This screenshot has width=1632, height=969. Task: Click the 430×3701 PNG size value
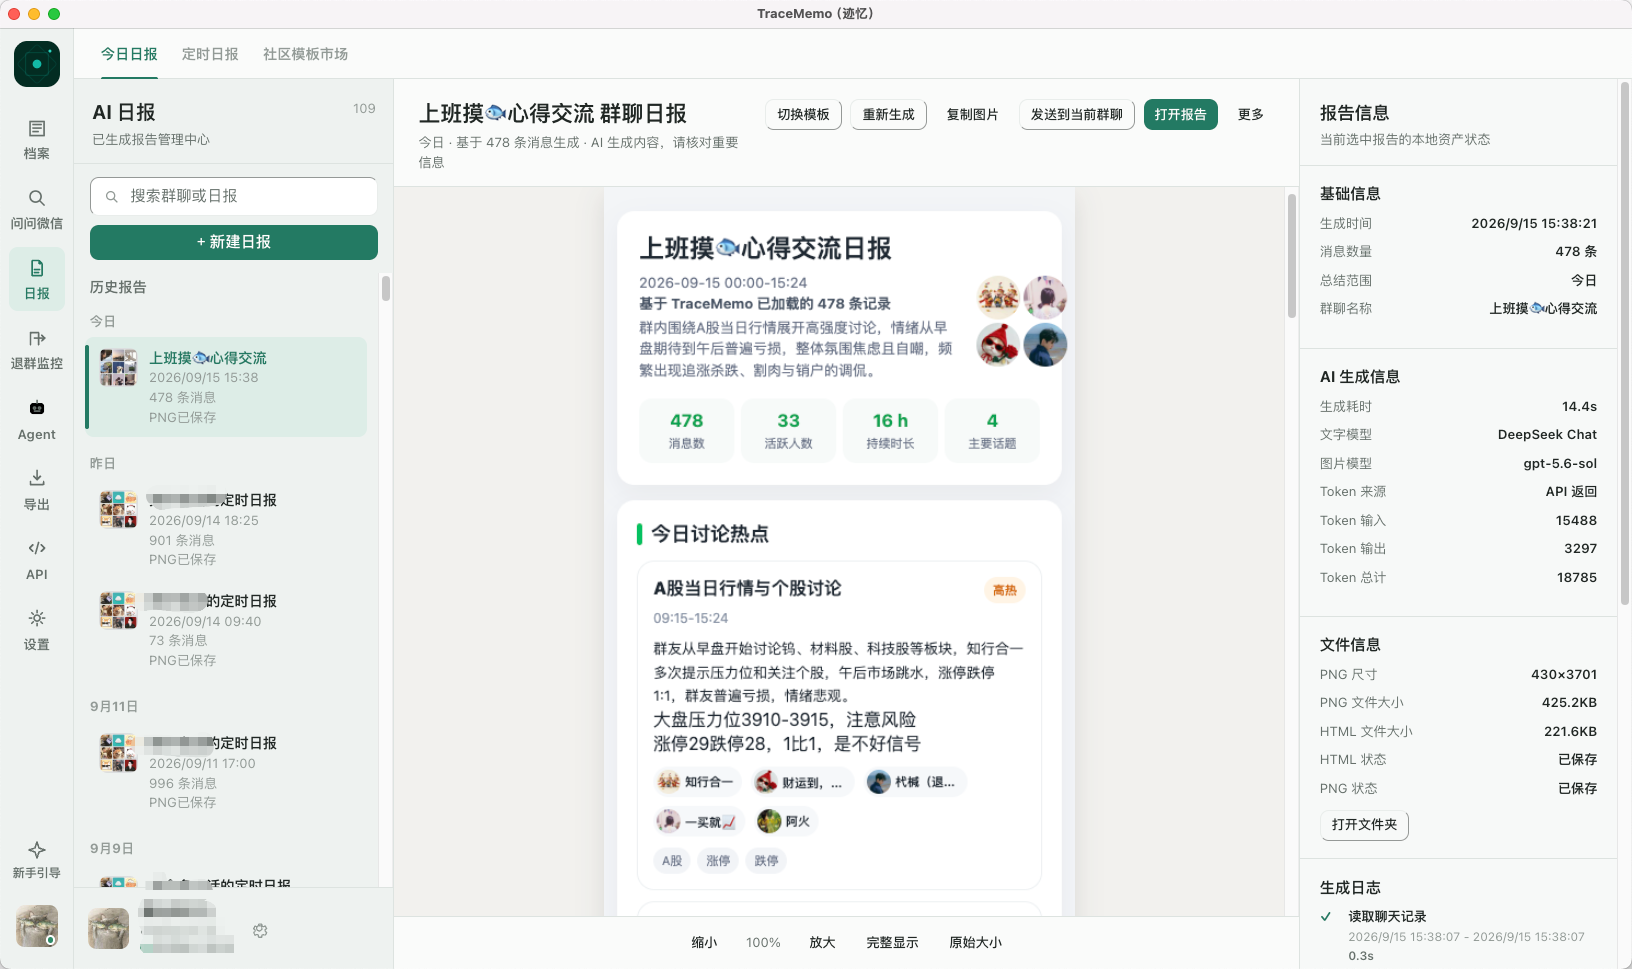1564,675
